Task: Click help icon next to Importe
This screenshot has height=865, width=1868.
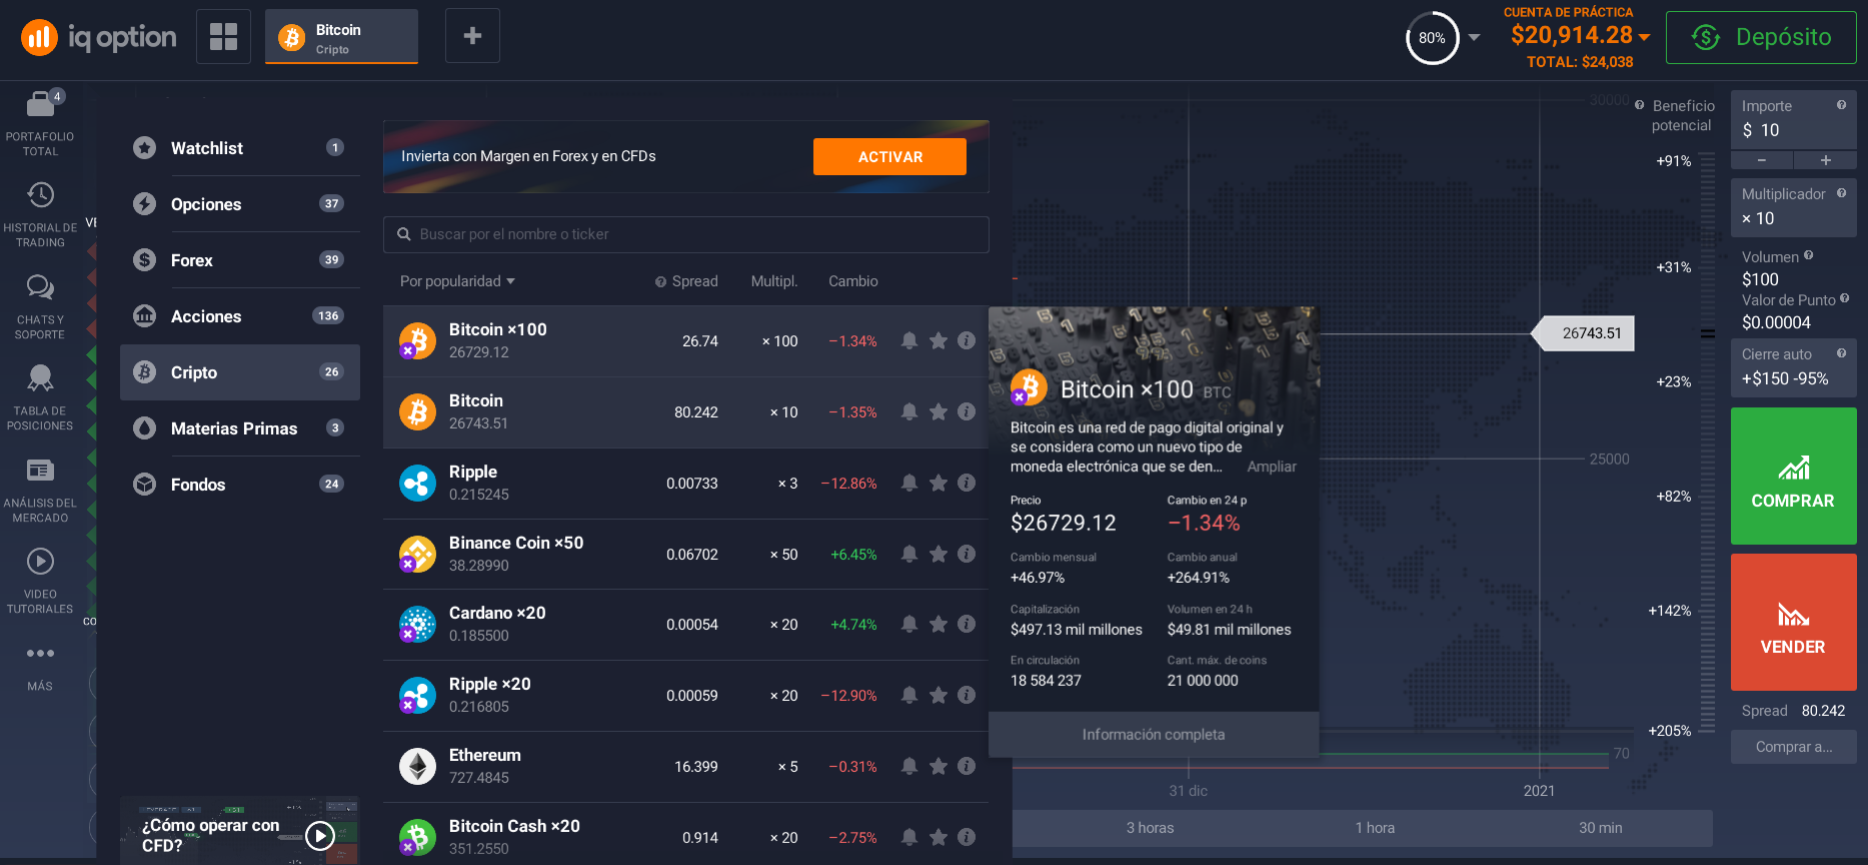Action: pos(1841,105)
